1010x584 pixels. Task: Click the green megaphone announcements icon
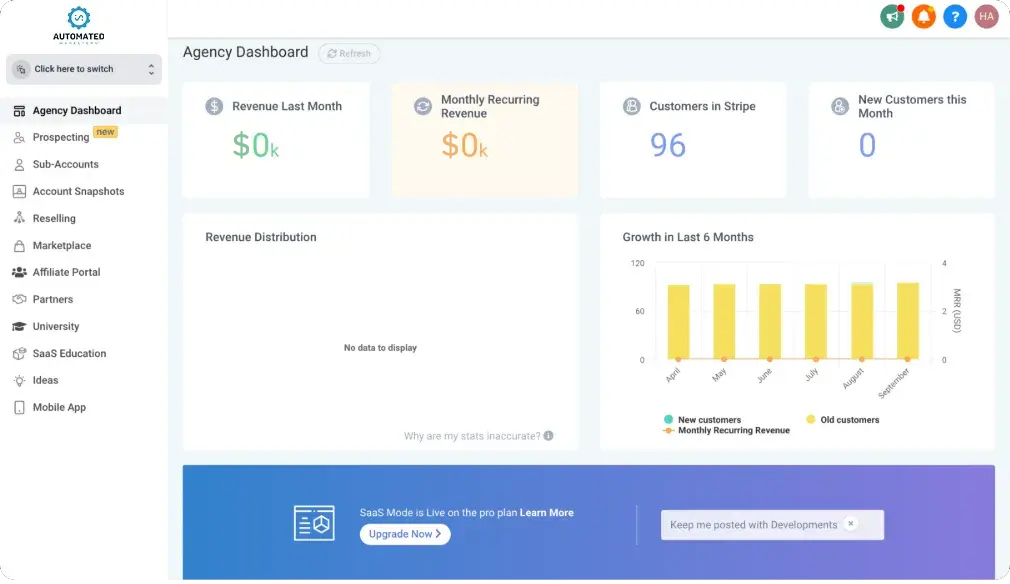(891, 16)
